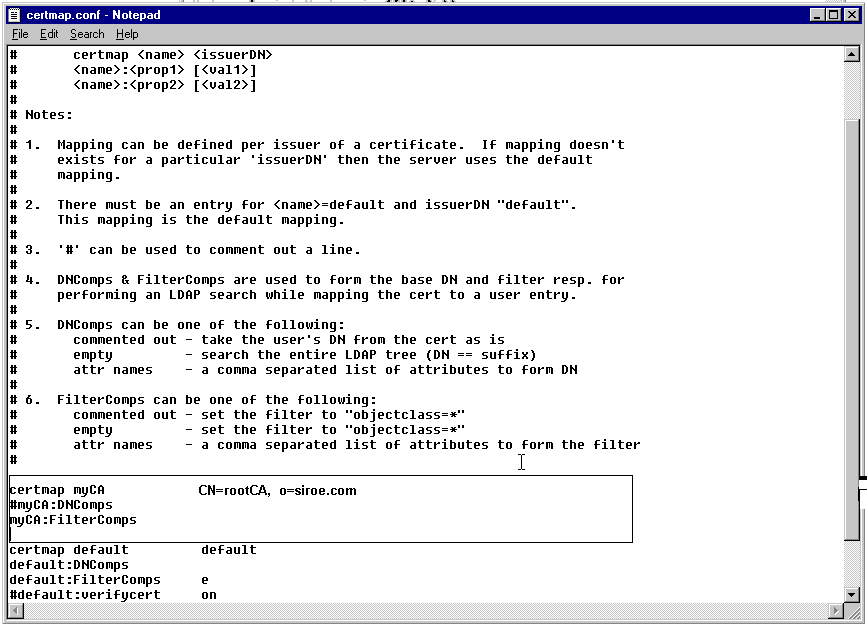
Task: Click the empty line below myCA:FilterComps
Action: pyautogui.click(x=321, y=534)
